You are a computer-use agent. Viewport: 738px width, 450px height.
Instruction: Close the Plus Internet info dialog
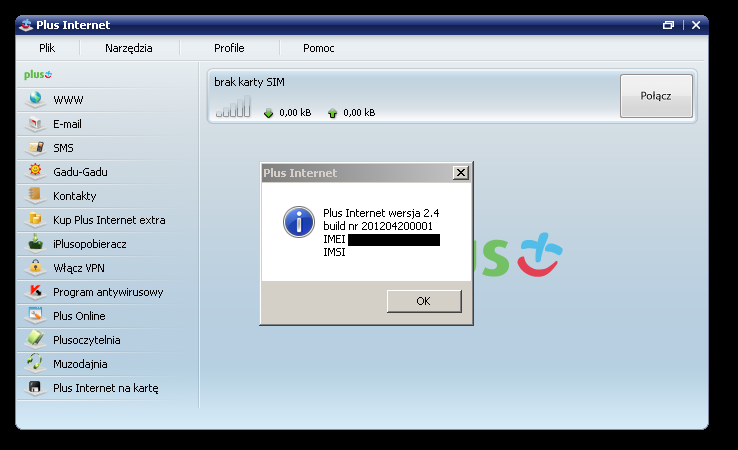pyautogui.click(x=461, y=173)
